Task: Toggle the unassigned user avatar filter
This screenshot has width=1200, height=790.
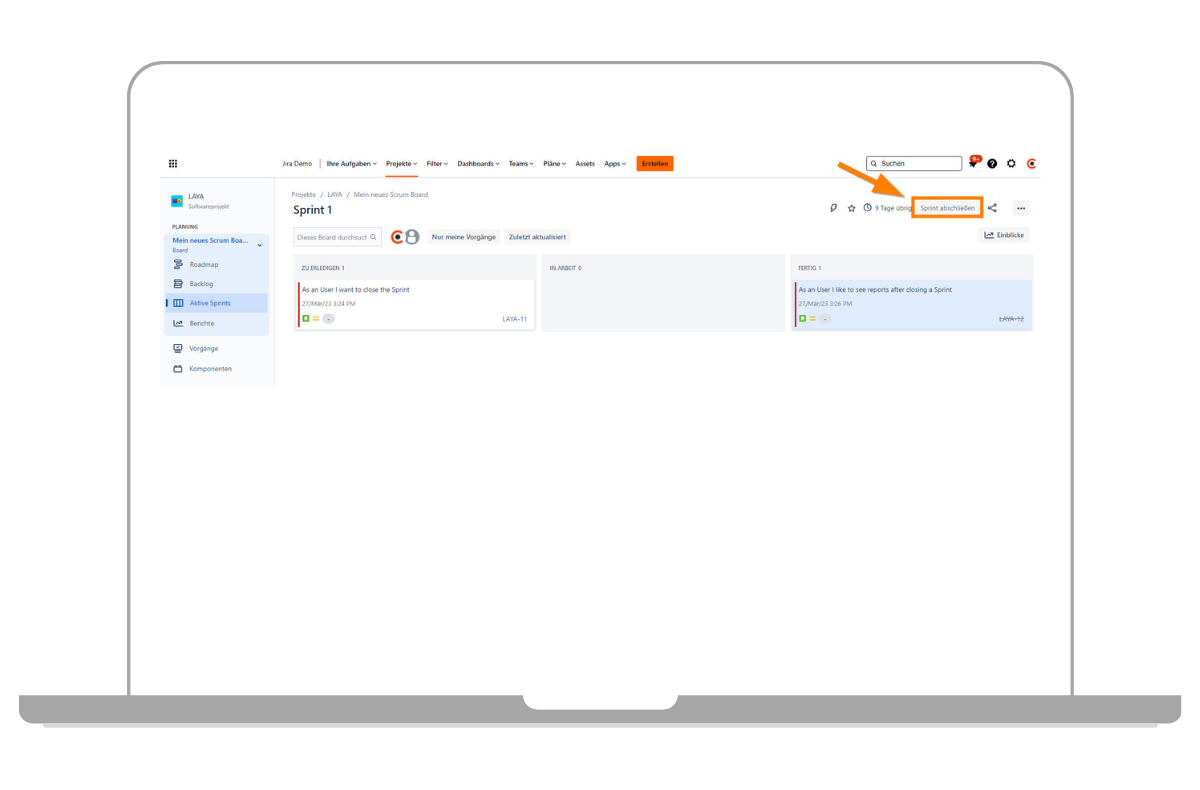Action: [412, 237]
